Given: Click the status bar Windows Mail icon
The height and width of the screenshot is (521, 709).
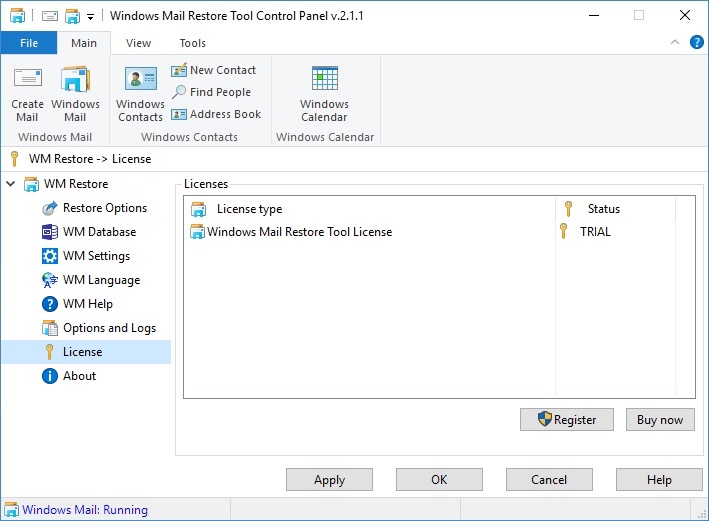Looking at the screenshot, I should [x=11, y=510].
